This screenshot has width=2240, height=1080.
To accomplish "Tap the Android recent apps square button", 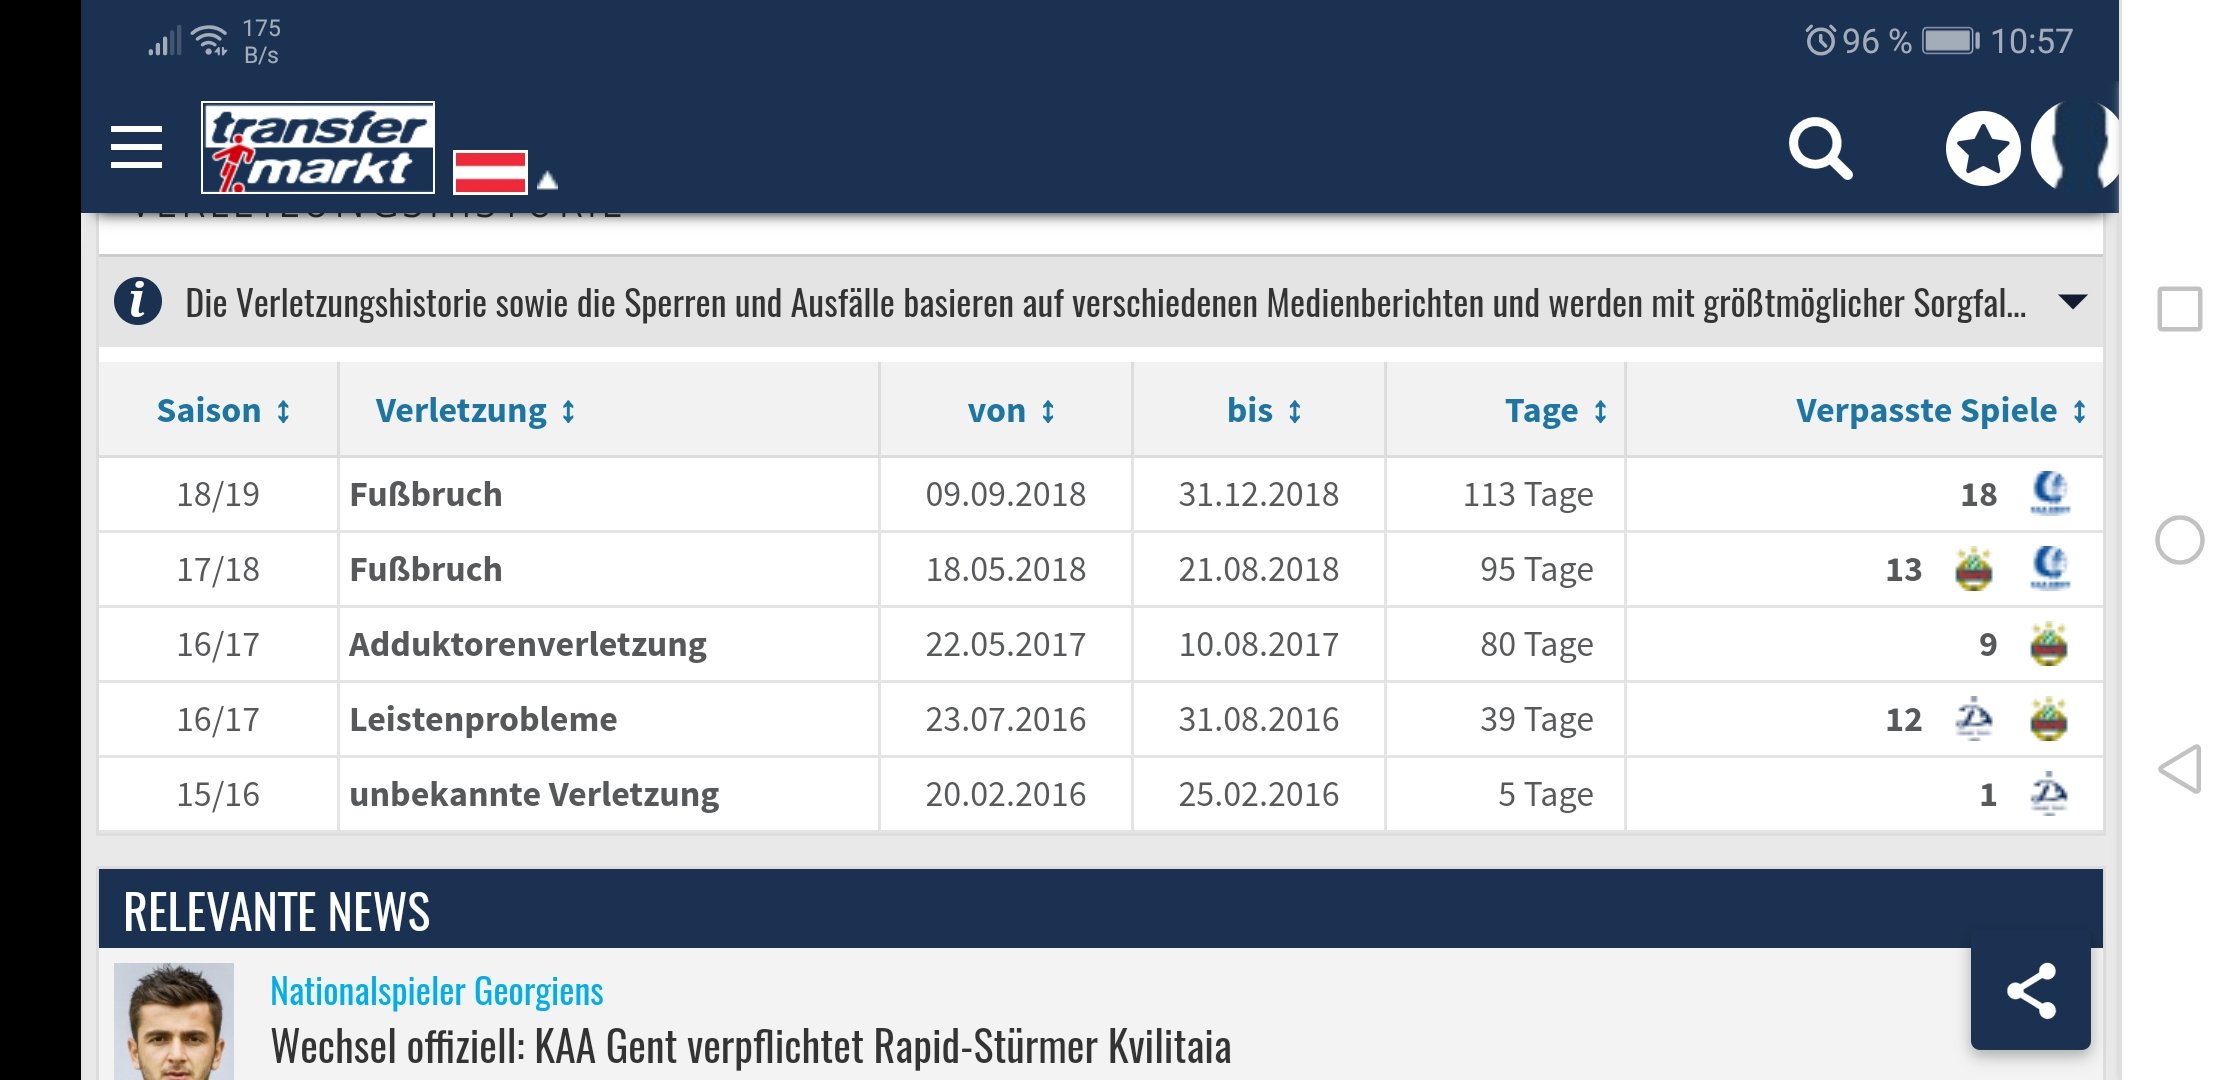I will point(2179,309).
